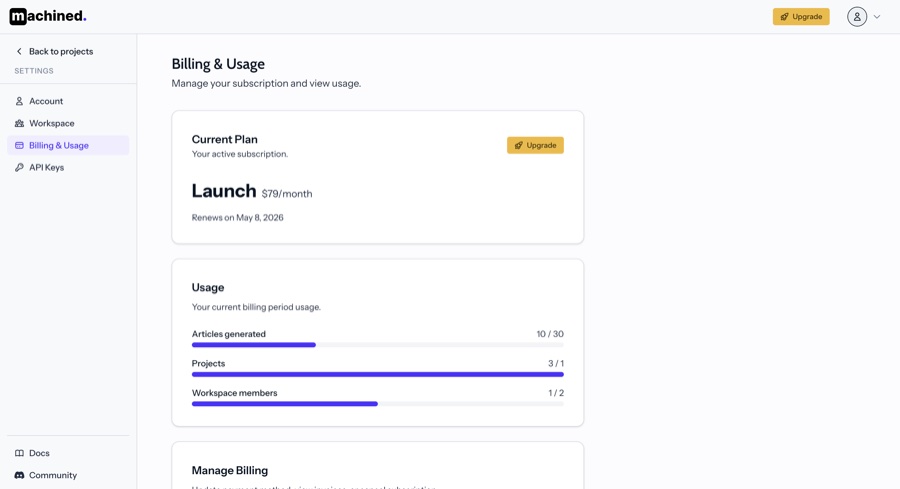This screenshot has height=489, width=900.
Task: Click the back arrow icon beside Back to projects
Action: point(19,51)
